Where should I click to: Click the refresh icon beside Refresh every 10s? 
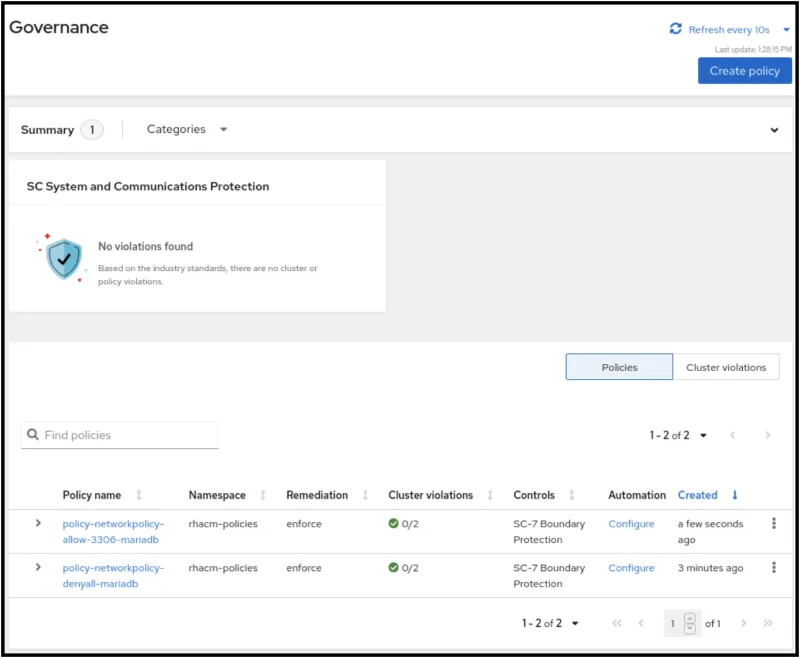pyautogui.click(x=676, y=29)
